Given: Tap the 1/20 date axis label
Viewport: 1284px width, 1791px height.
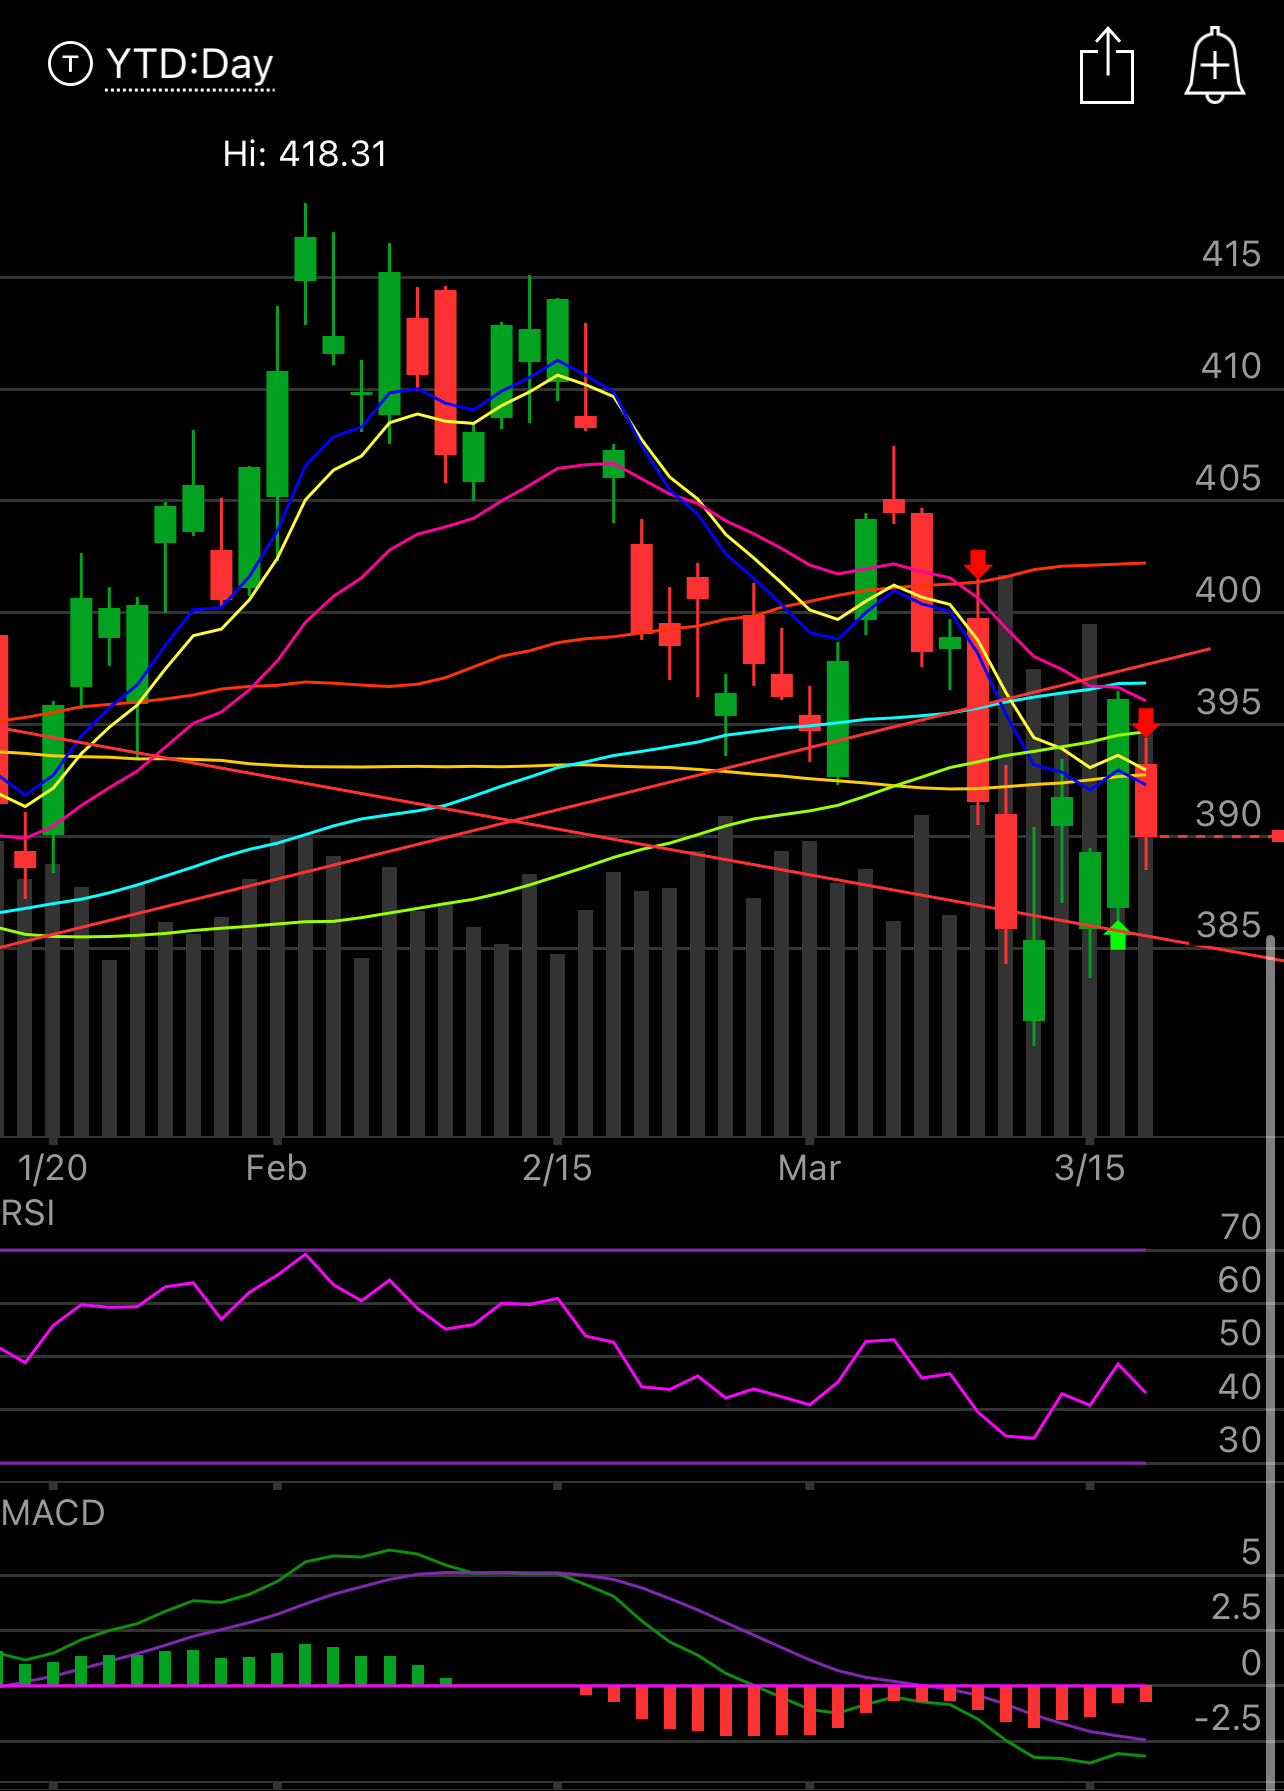Looking at the screenshot, I should (x=52, y=1168).
